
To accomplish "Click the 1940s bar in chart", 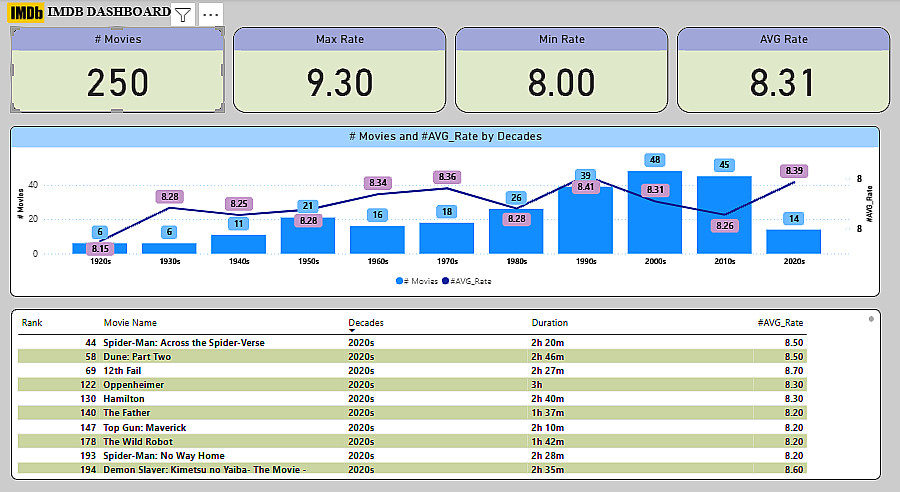I will click(x=238, y=245).
